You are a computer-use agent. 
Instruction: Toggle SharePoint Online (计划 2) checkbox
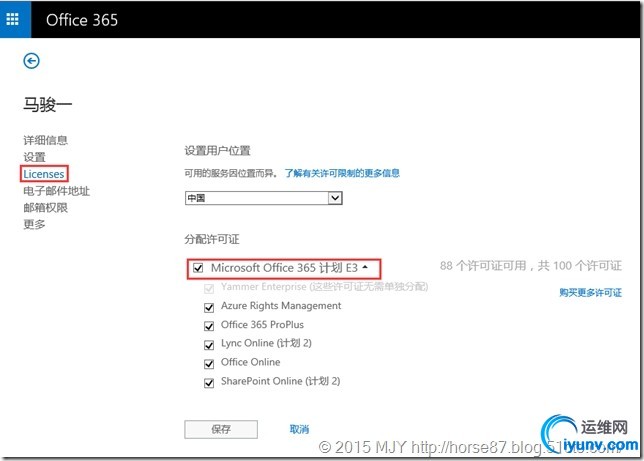click(x=209, y=383)
